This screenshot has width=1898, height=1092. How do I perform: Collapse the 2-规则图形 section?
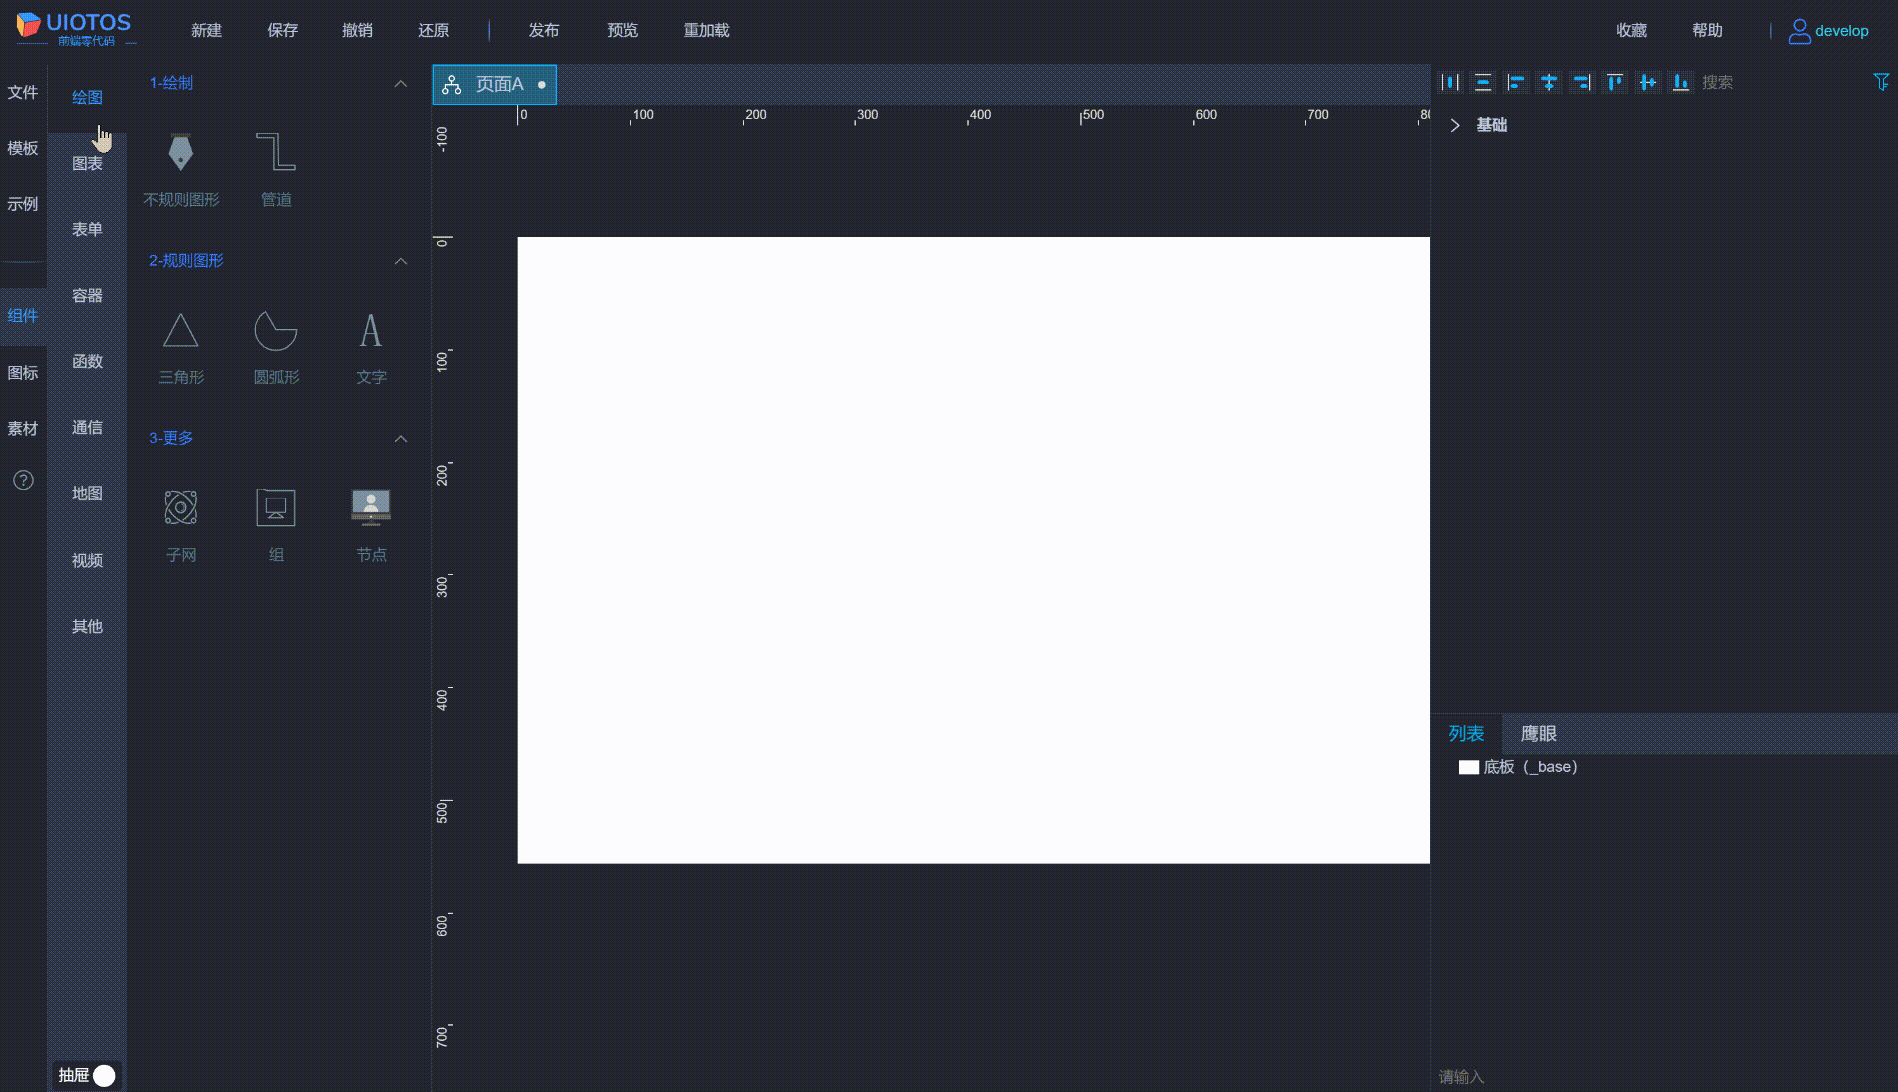tap(401, 261)
